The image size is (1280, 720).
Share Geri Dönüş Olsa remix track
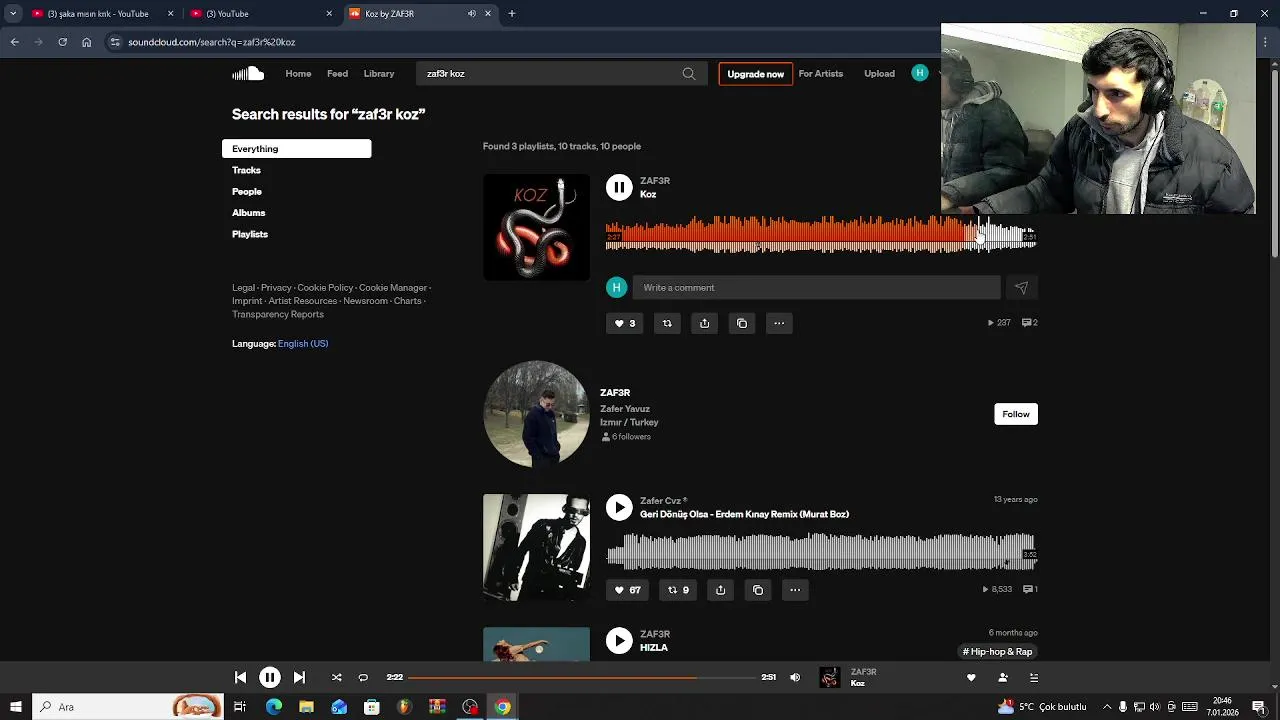click(x=720, y=590)
